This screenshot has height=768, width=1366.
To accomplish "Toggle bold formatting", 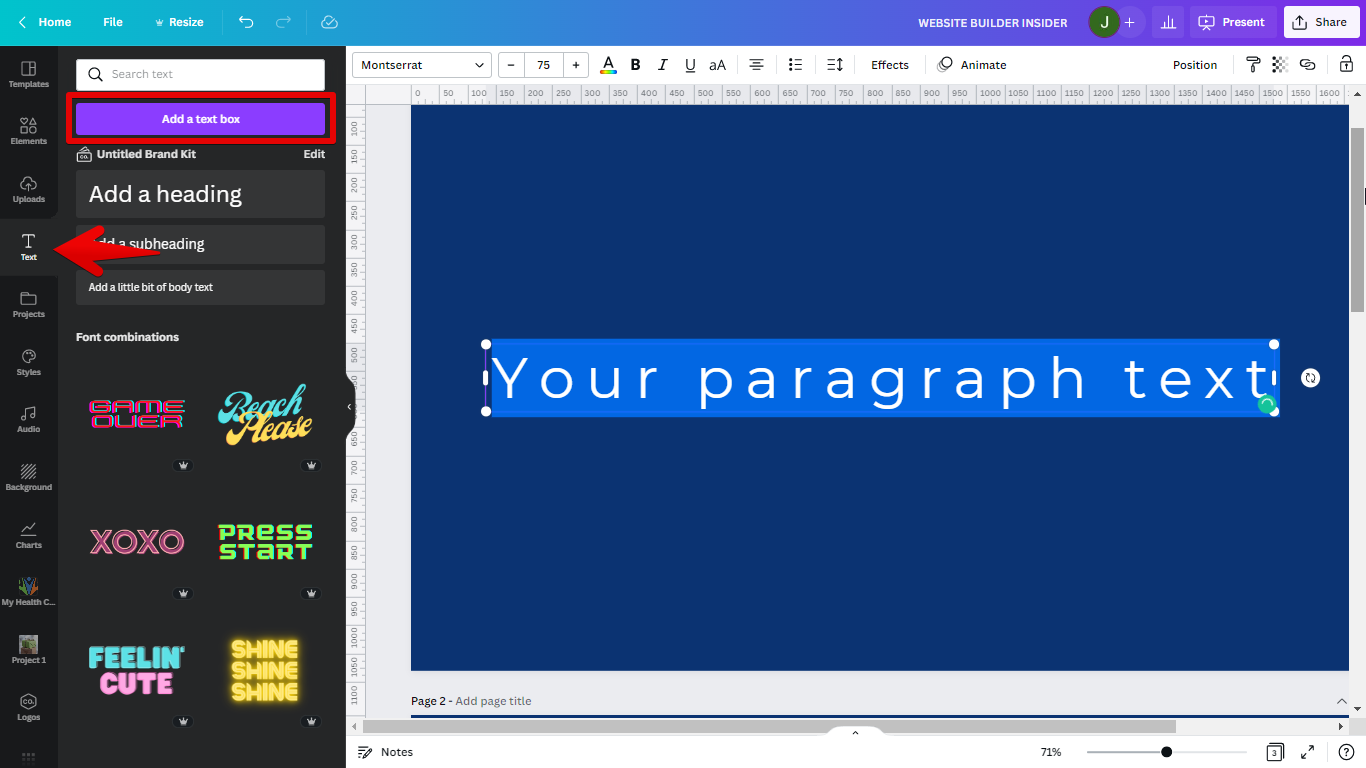I will click(x=635, y=65).
